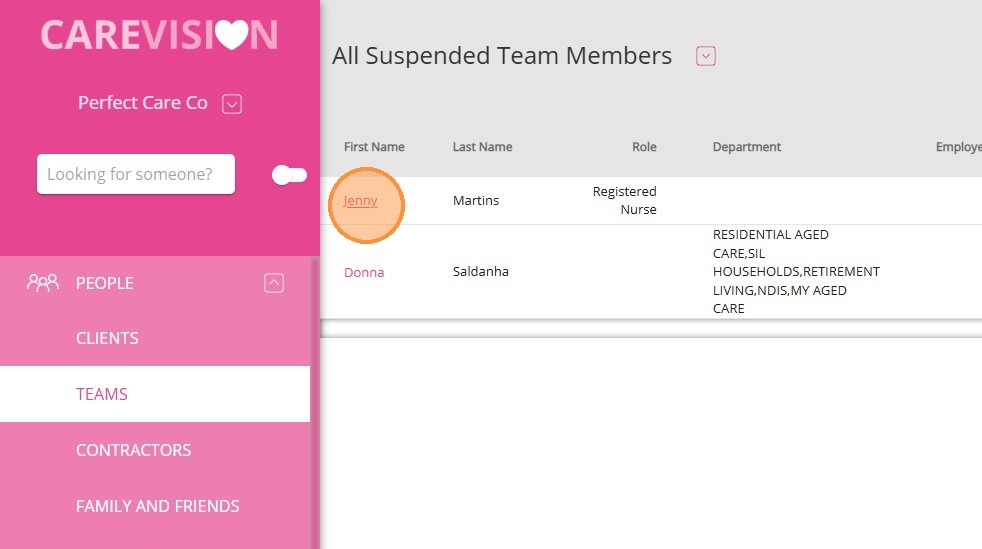982x549 pixels.
Task: Go to the Contractors section
Action: [133, 450]
